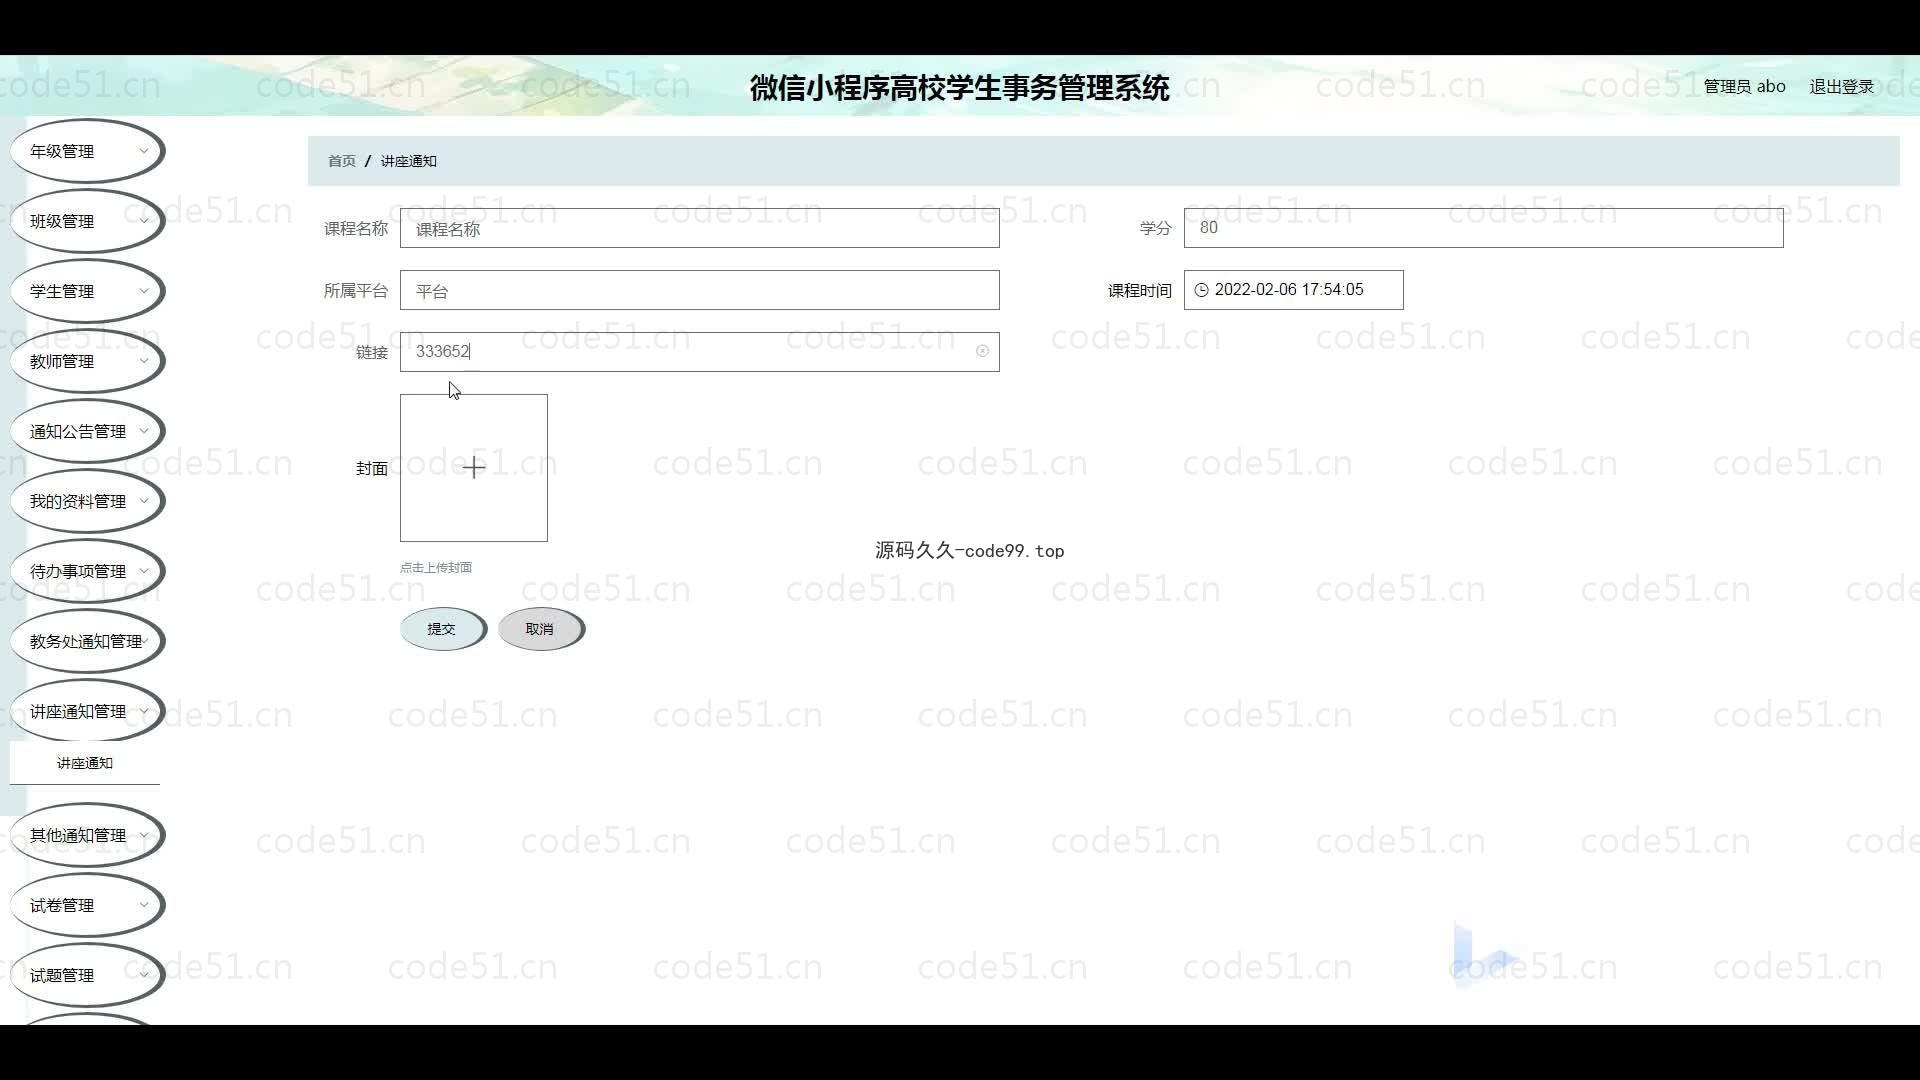This screenshot has height=1080, width=1920.
Task: Expand the 教师管理 menu
Action: [x=87, y=361]
